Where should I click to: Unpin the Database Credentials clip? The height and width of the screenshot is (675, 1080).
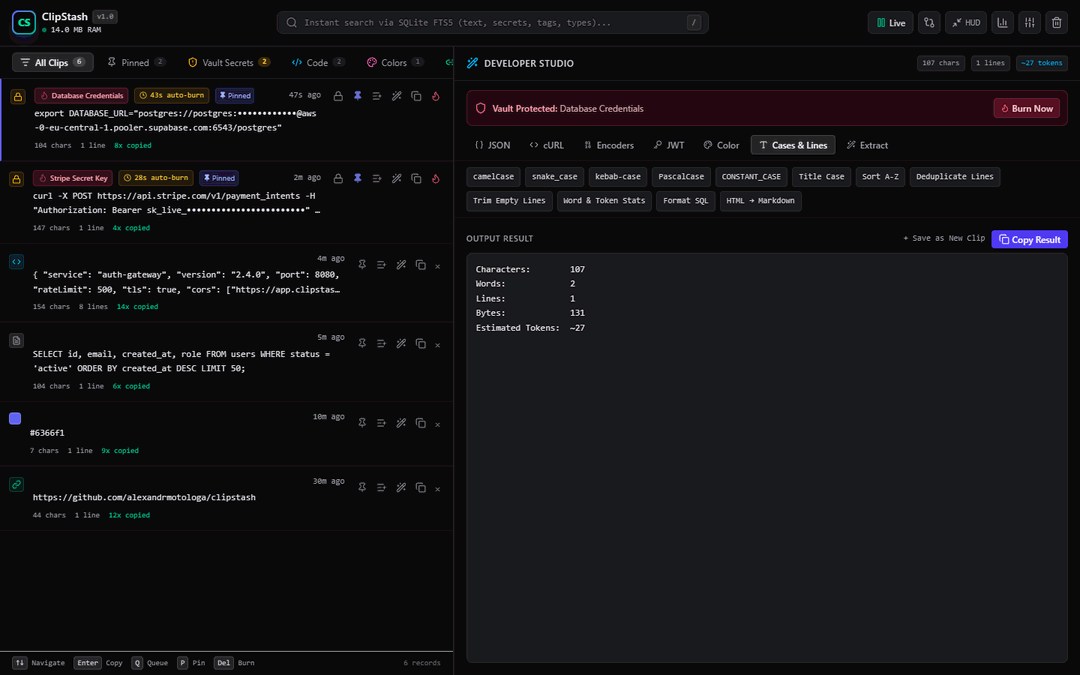[357, 96]
